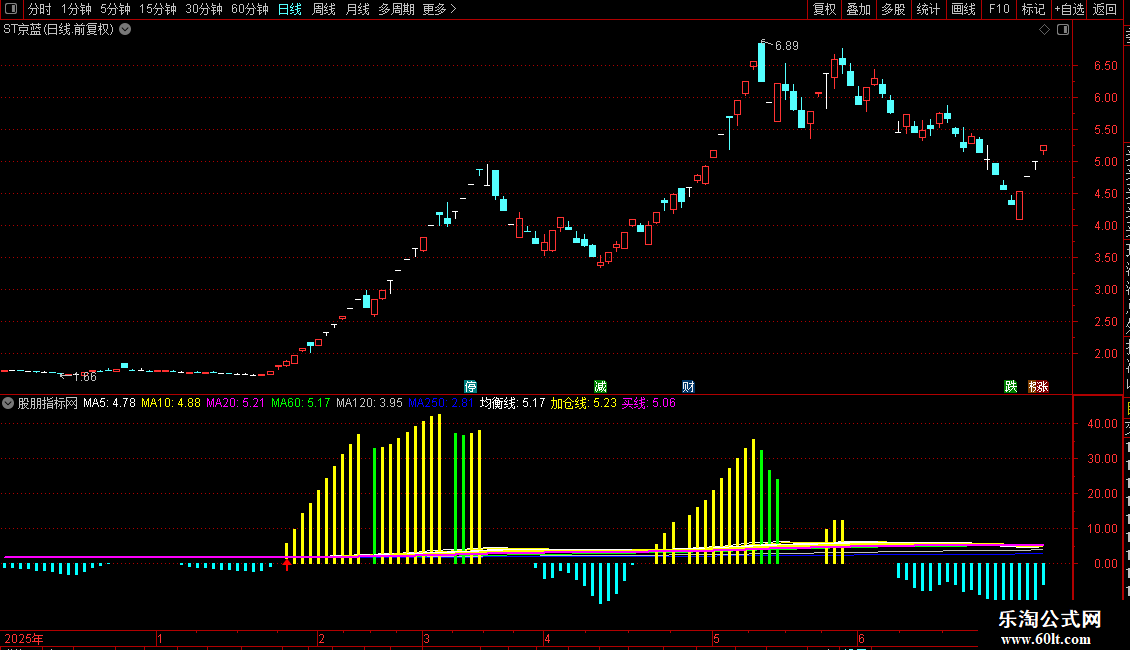Image resolution: width=1130 pixels, height=650 pixels.
Task: Click the 叠加 overlay button
Action: point(858,9)
